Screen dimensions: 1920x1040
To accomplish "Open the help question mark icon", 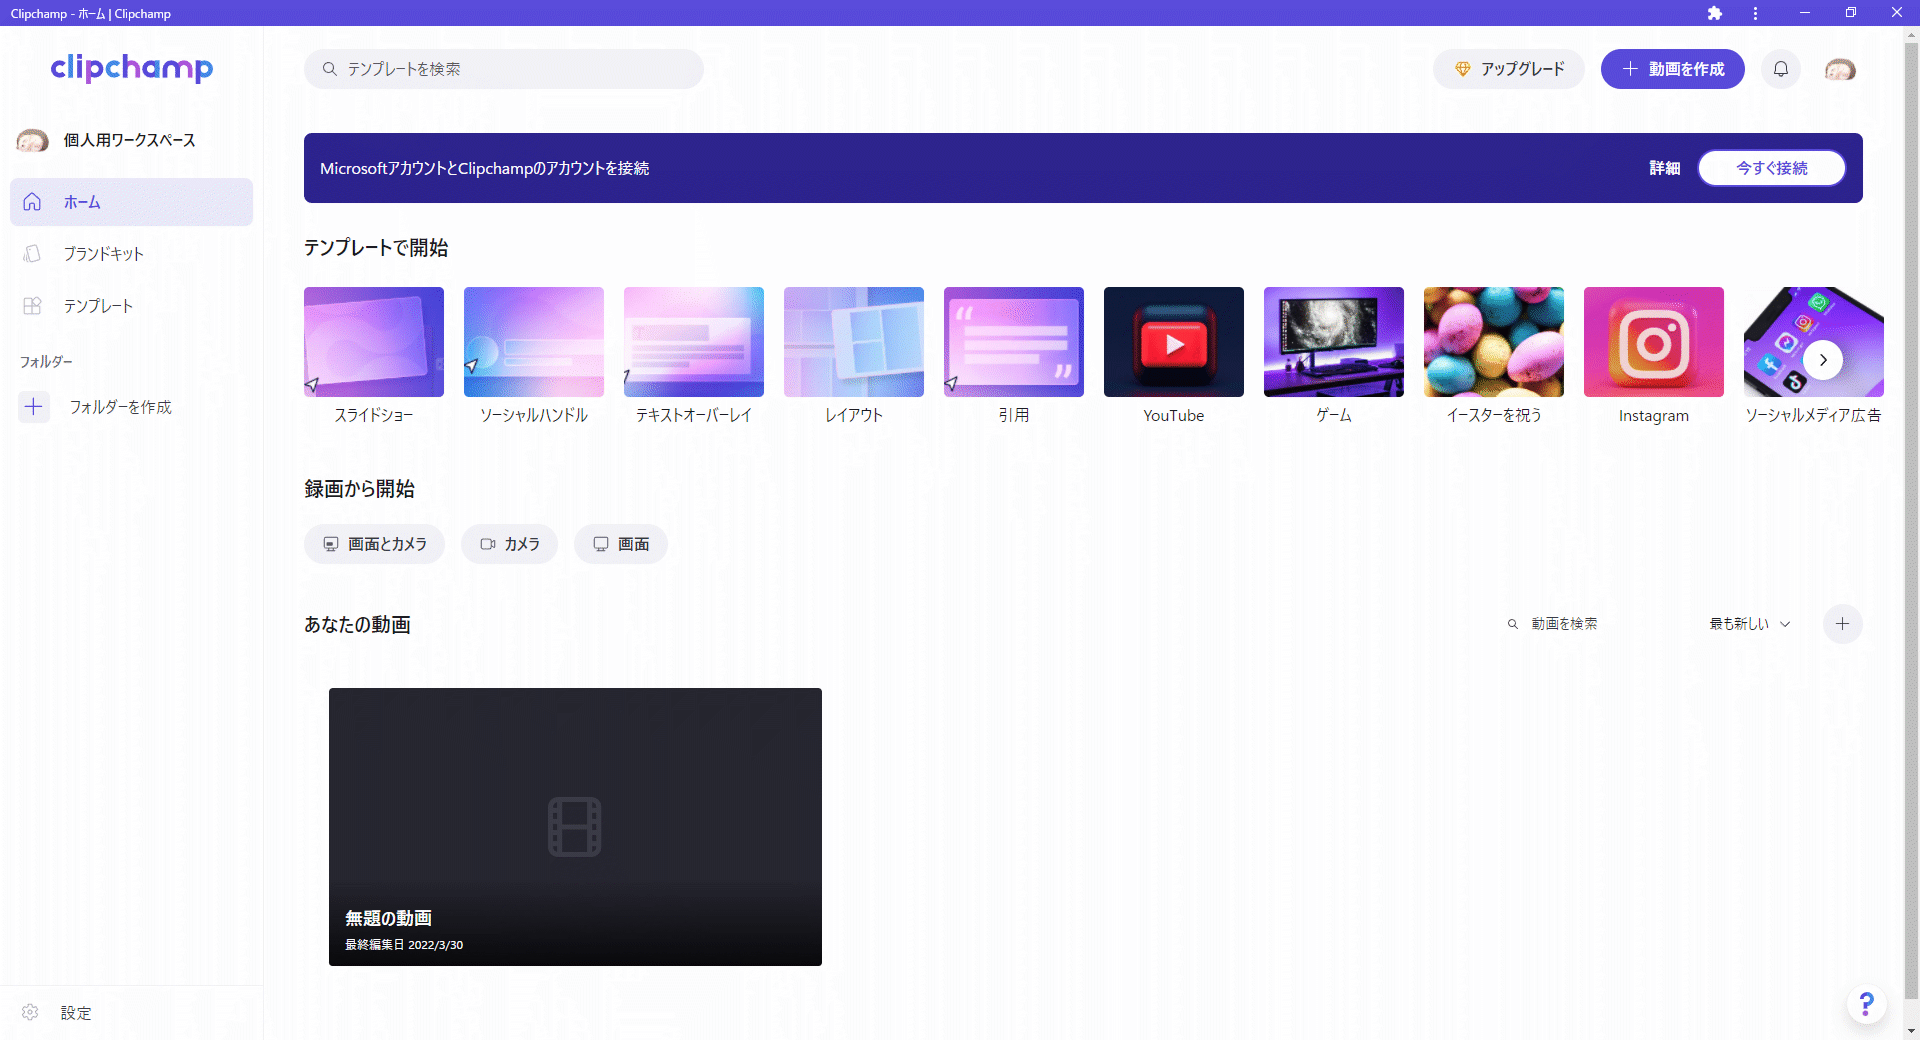I will (x=1866, y=1003).
